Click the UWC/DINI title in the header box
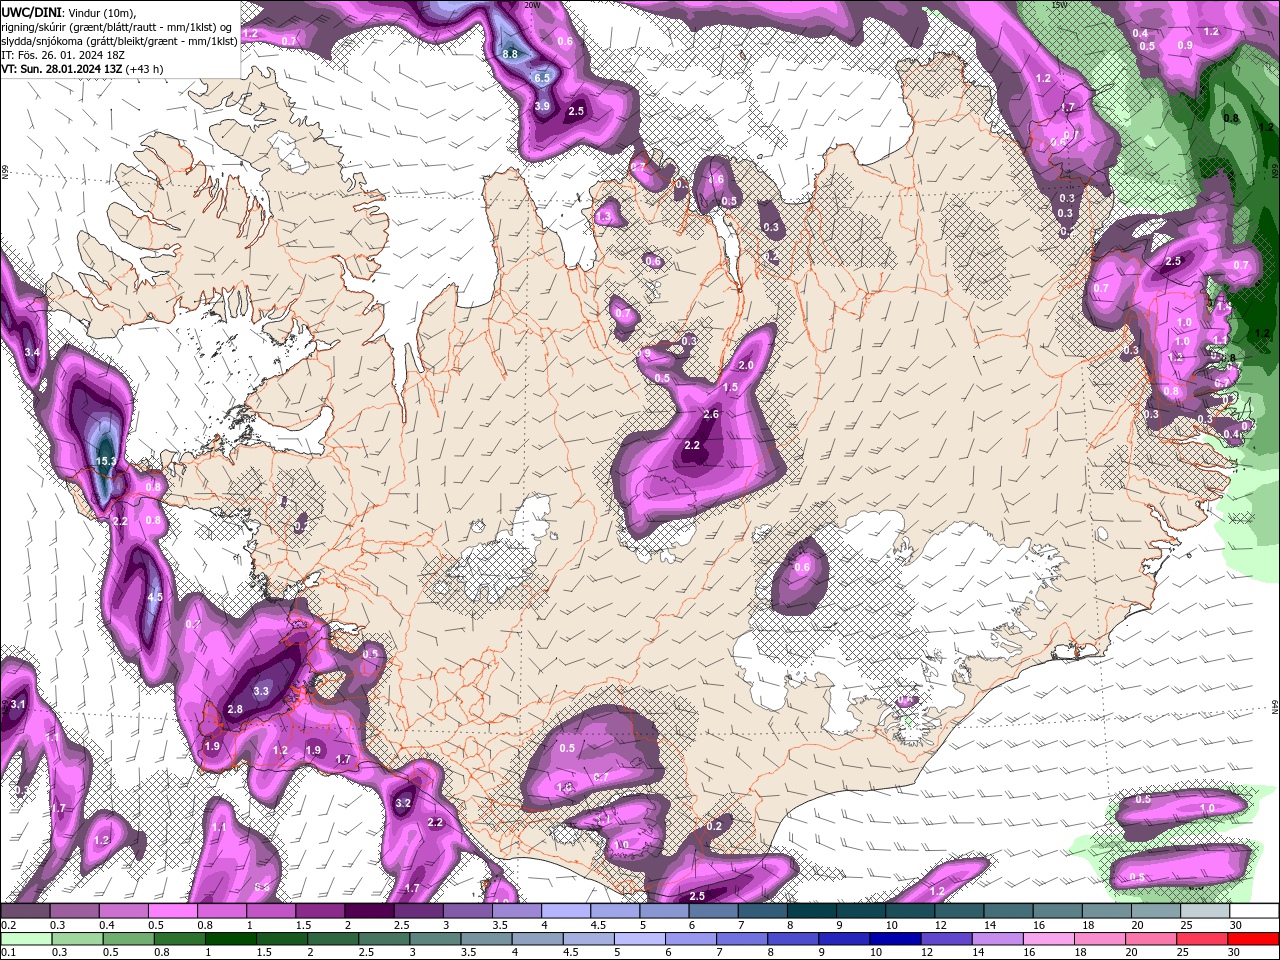 click(x=31, y=12)
